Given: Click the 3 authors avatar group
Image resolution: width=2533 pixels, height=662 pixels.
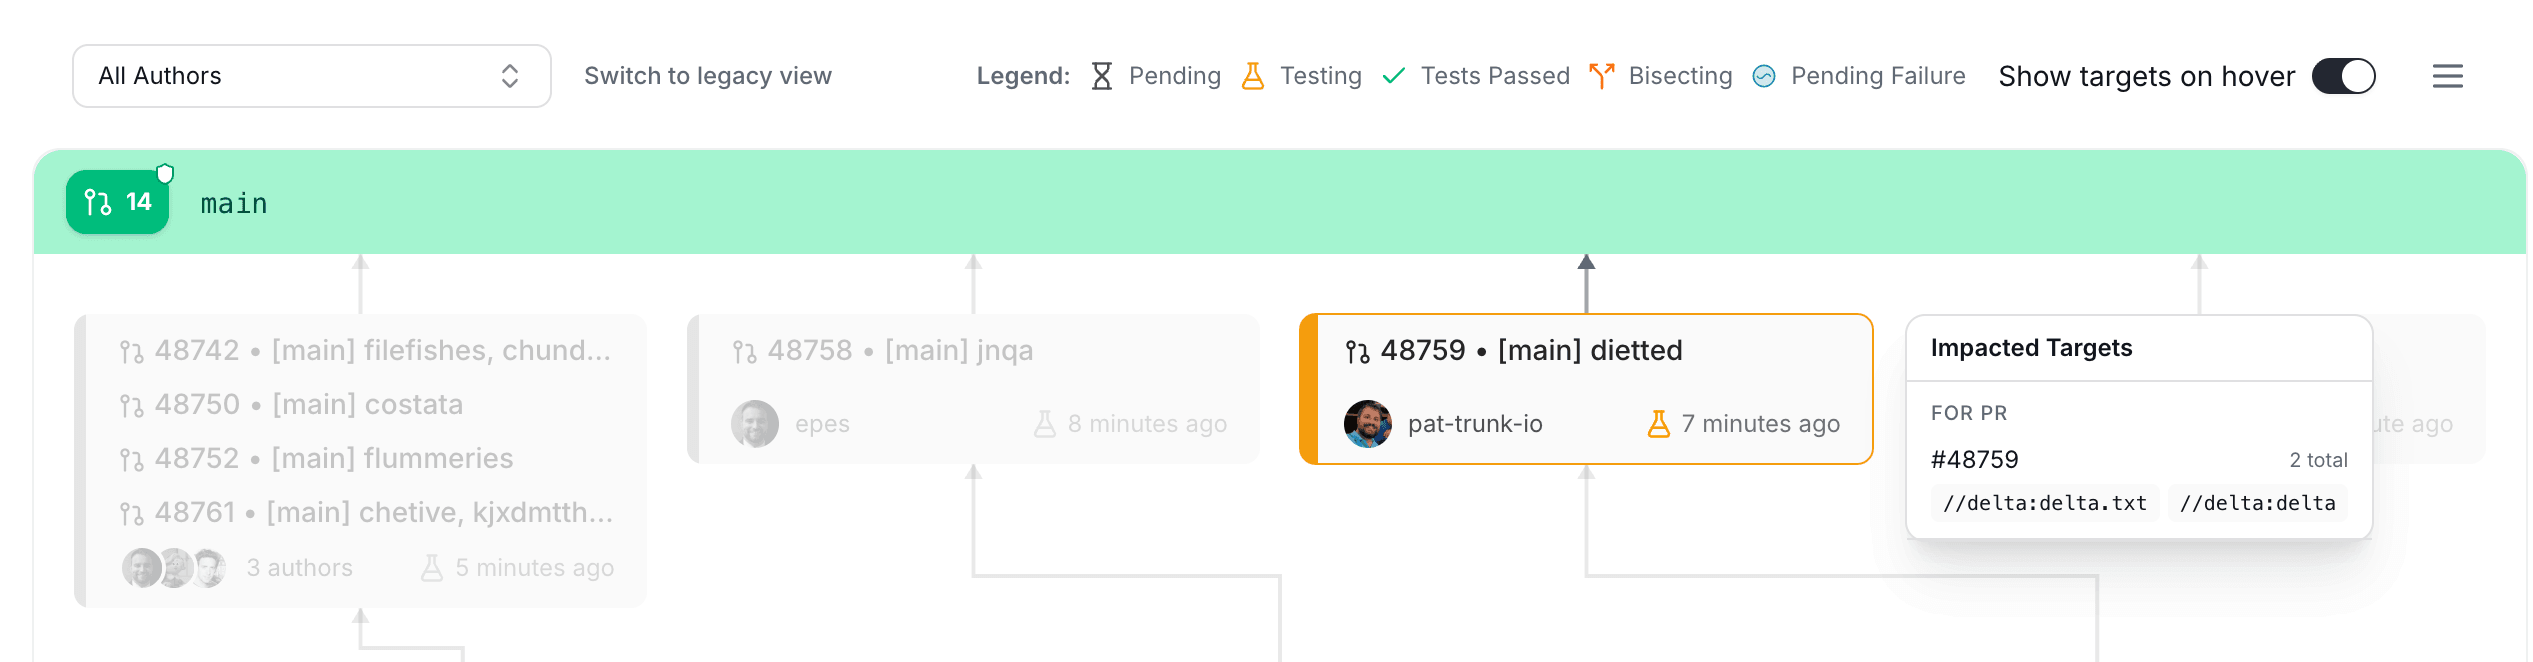Looking at the screenshot, I should [174, 568].
